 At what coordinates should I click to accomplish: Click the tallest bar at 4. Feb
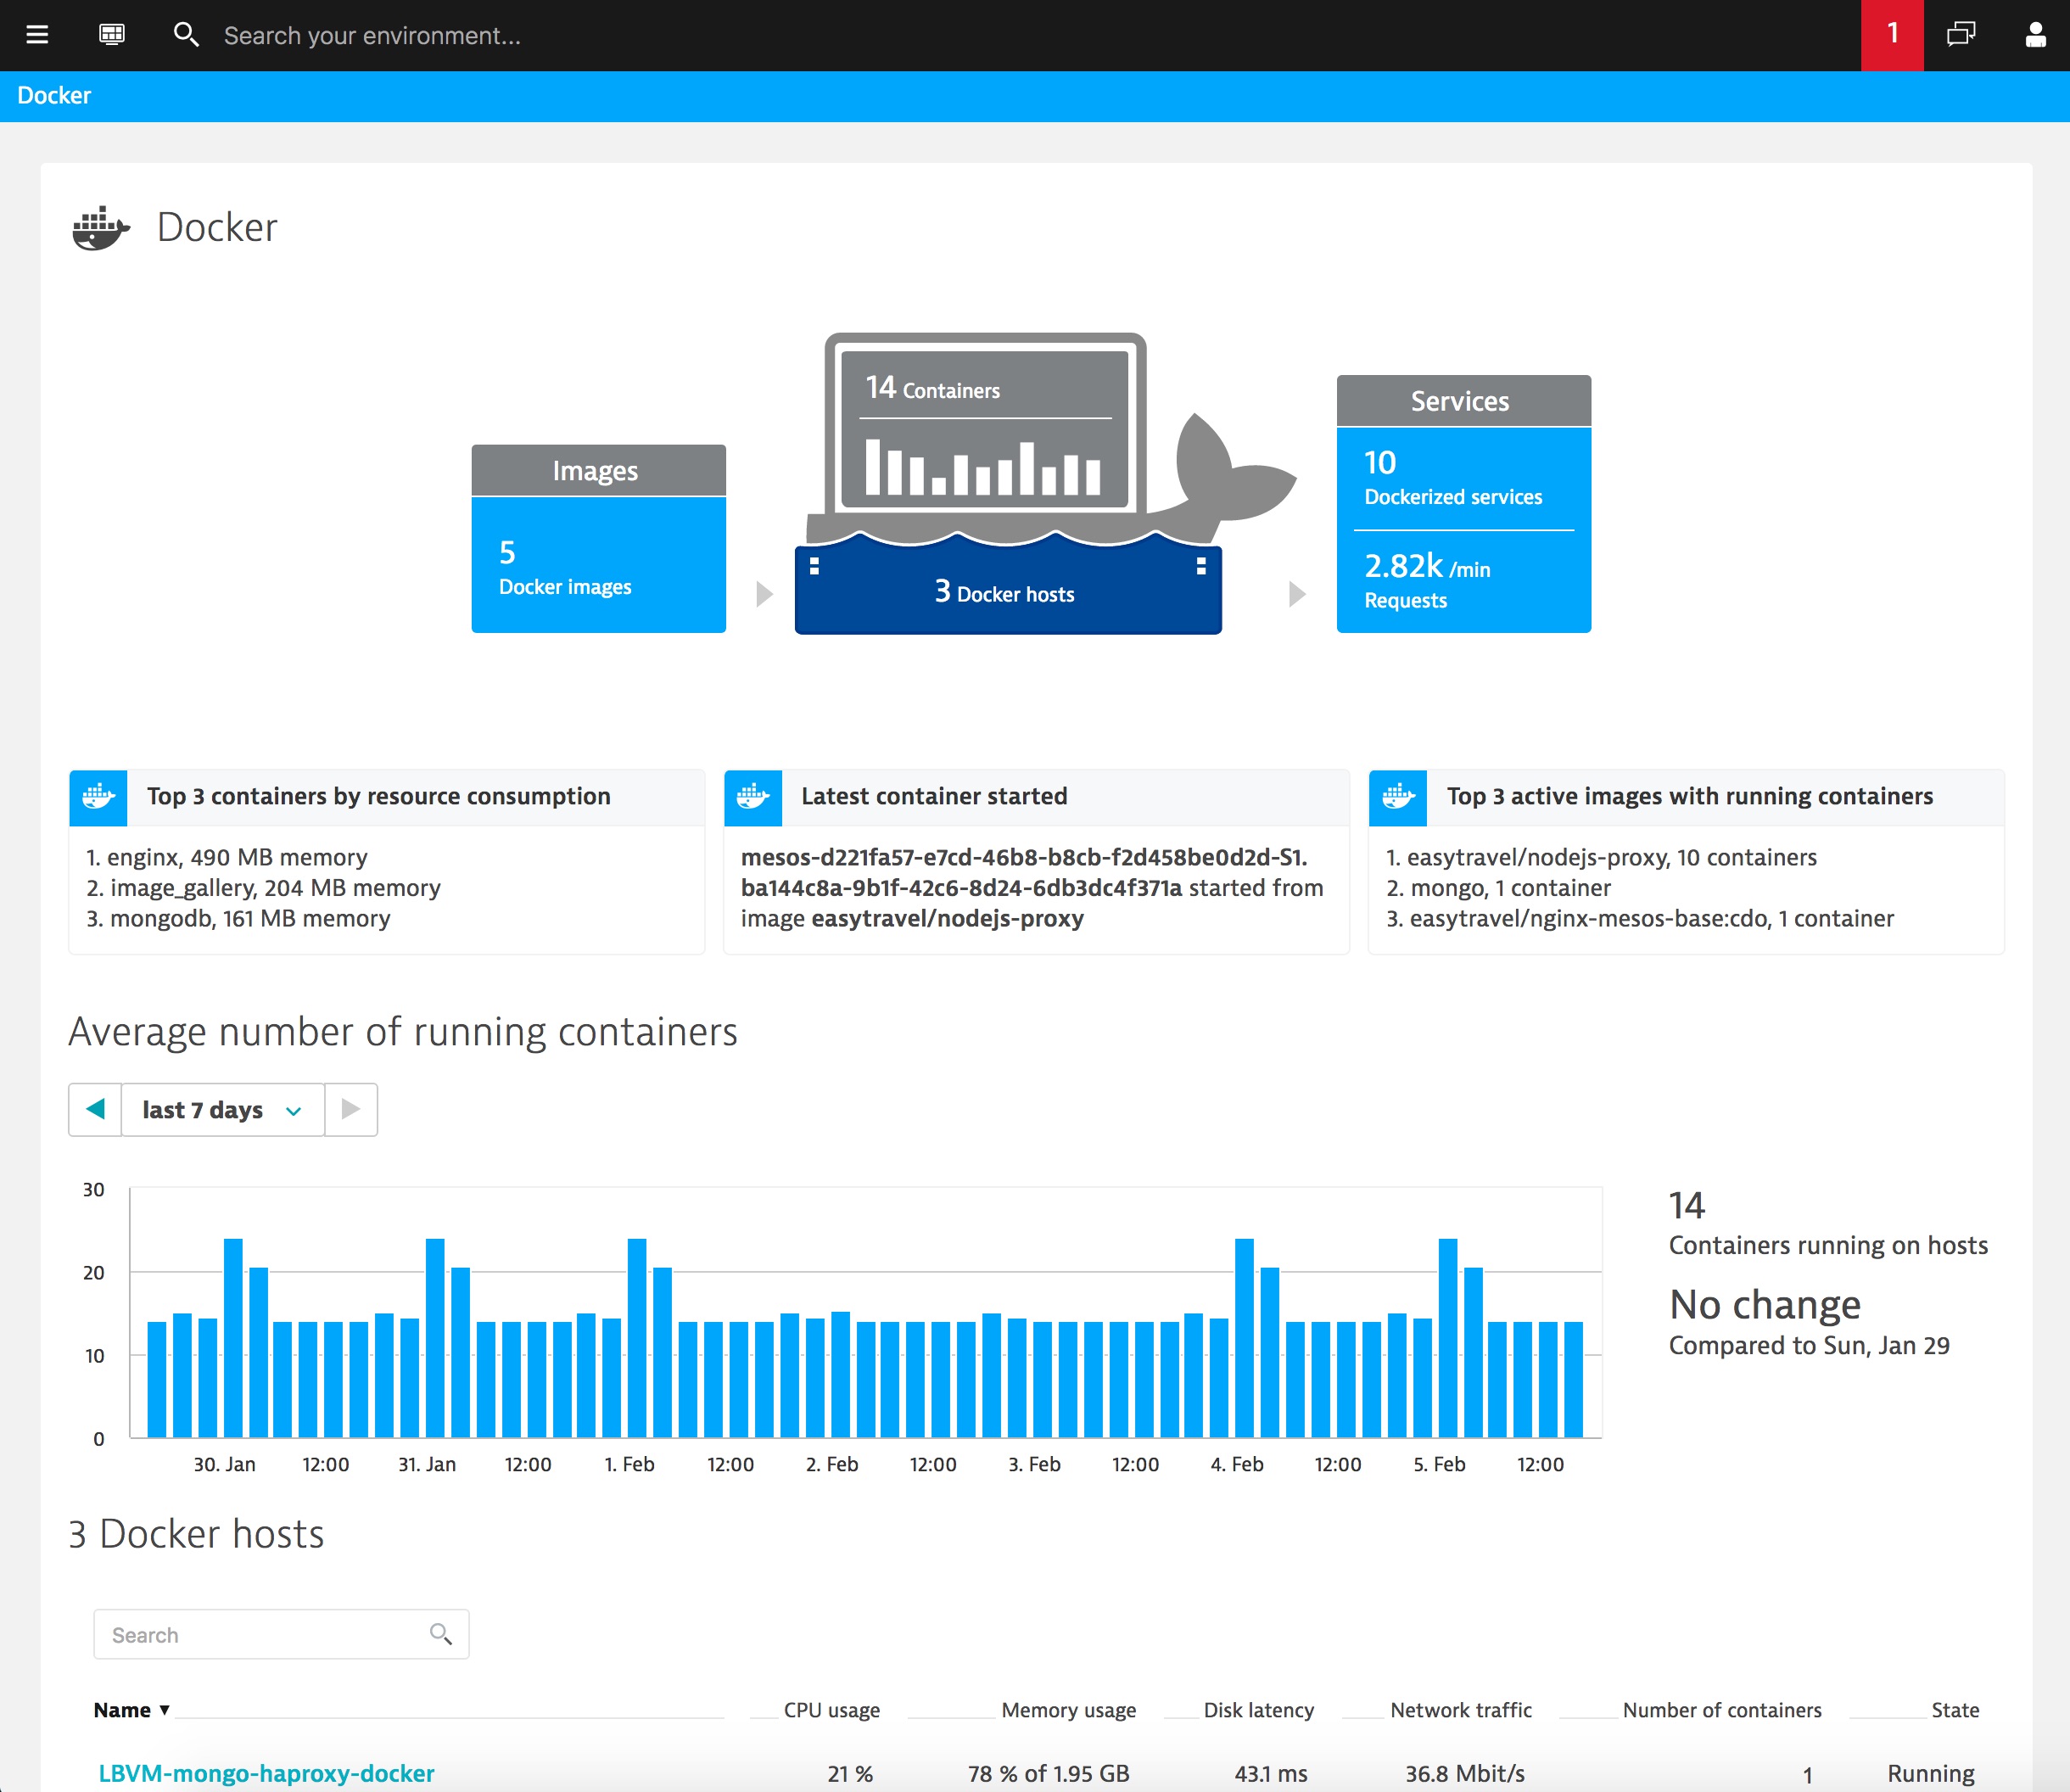click(x=1244, y=1338)
